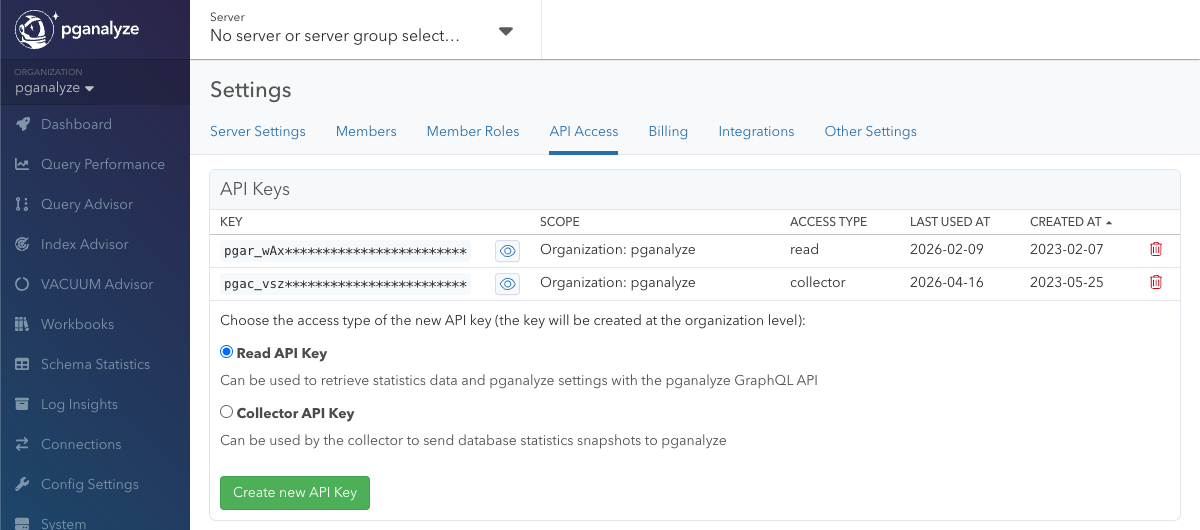The width and height of the screenshot is (1200, 530).
Task: Open VACUUM Advisor in sidebar
Action: click(97, 284)
